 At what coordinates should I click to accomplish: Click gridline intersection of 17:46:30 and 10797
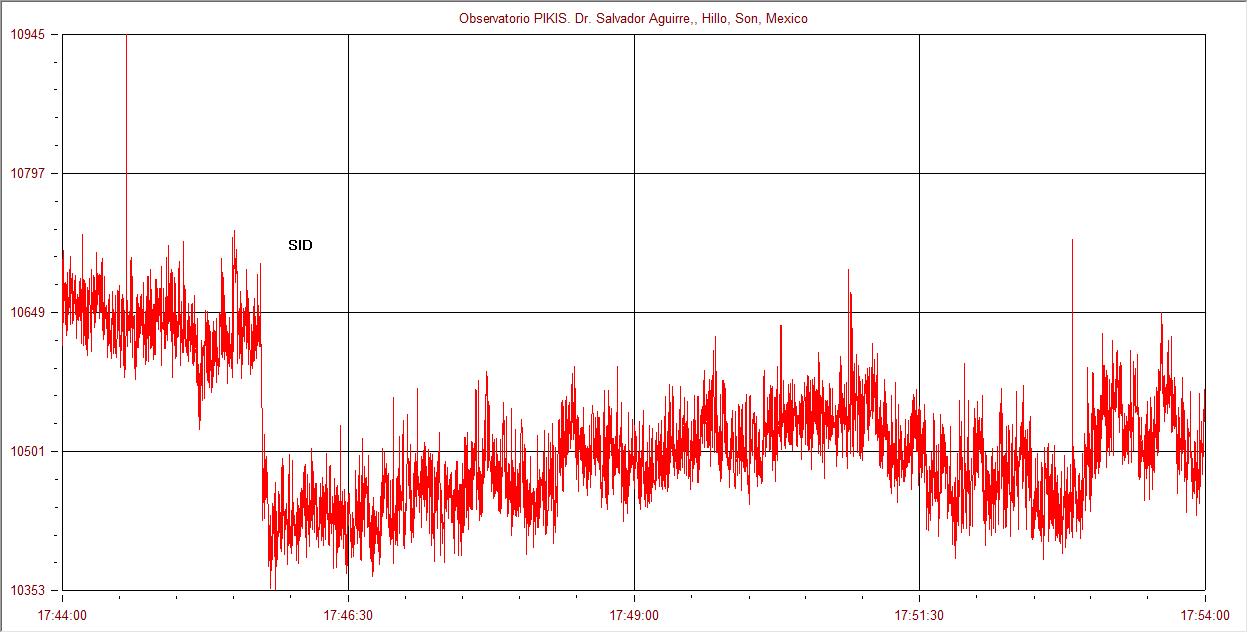348,173
